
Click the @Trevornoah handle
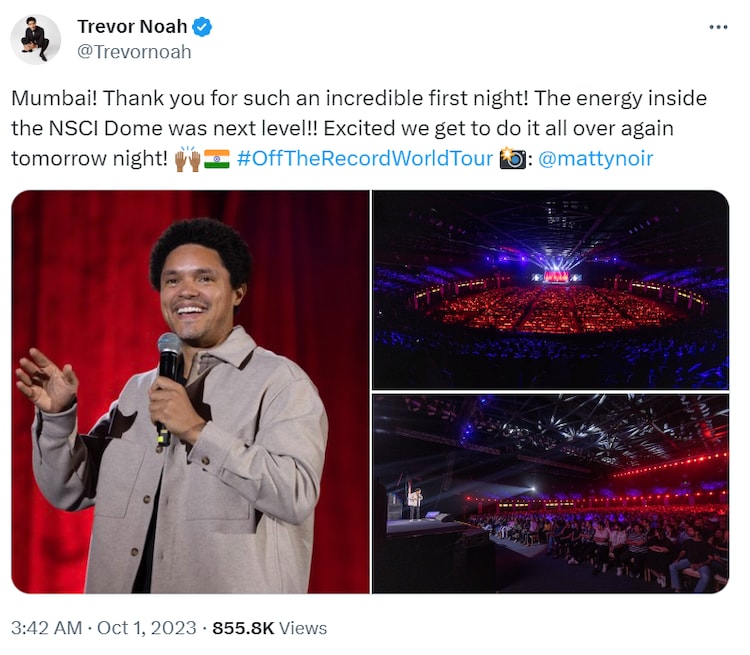(134, 52)
